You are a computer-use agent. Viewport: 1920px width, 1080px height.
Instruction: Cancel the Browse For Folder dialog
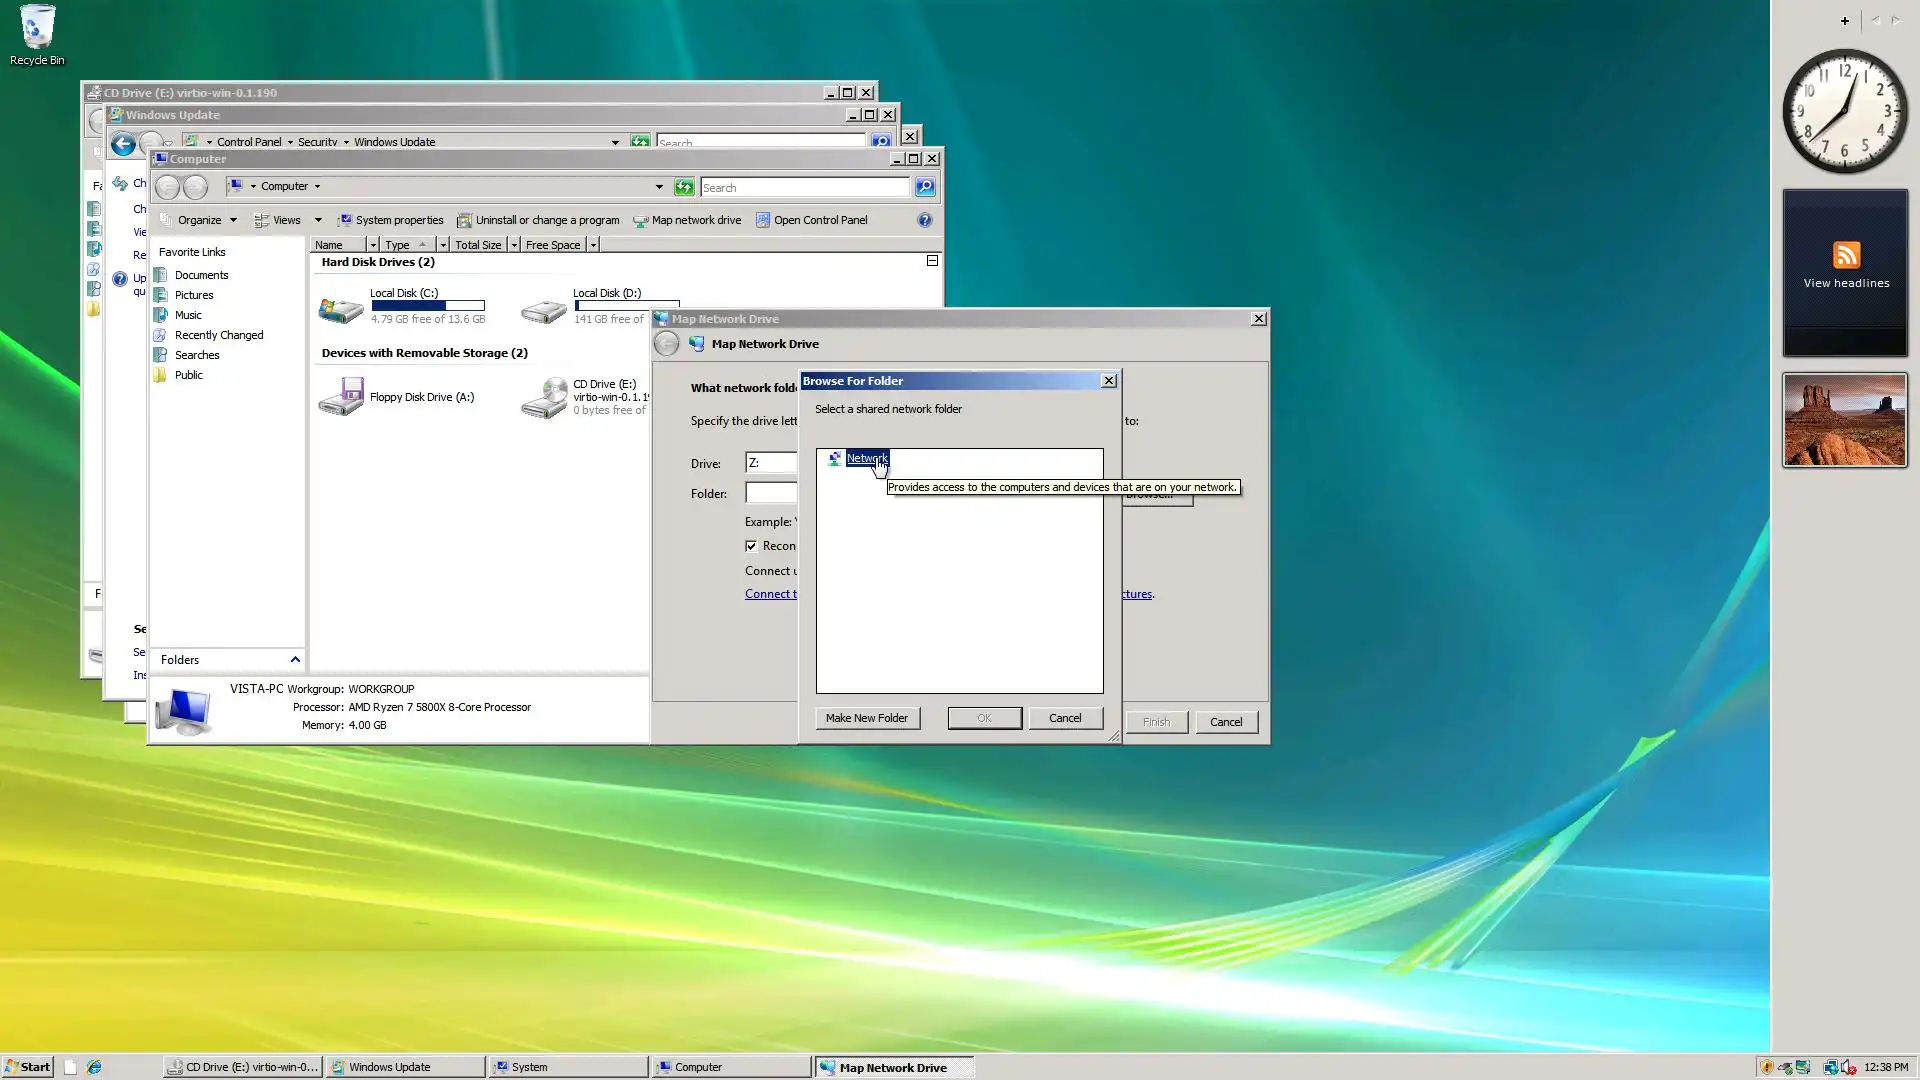1065,718
